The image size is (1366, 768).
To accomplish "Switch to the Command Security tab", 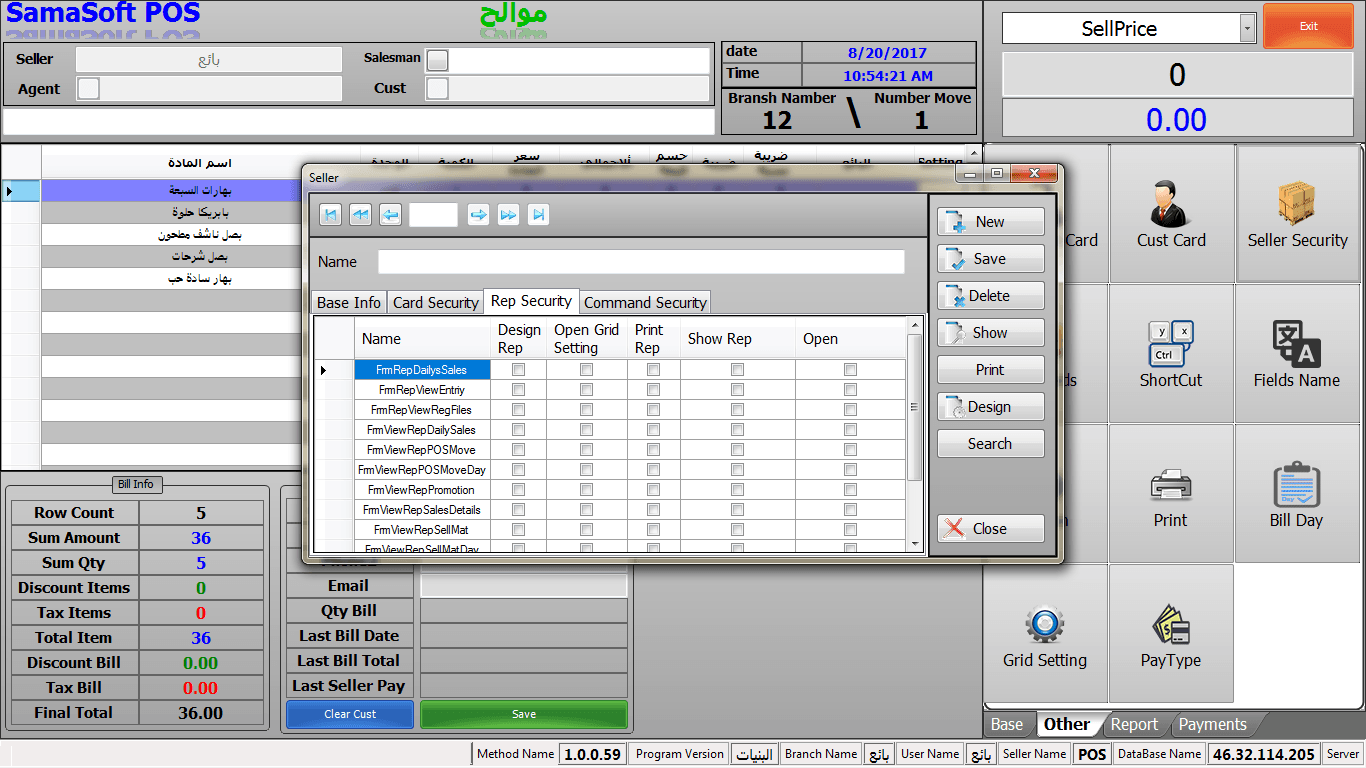I will pos(645,302).
